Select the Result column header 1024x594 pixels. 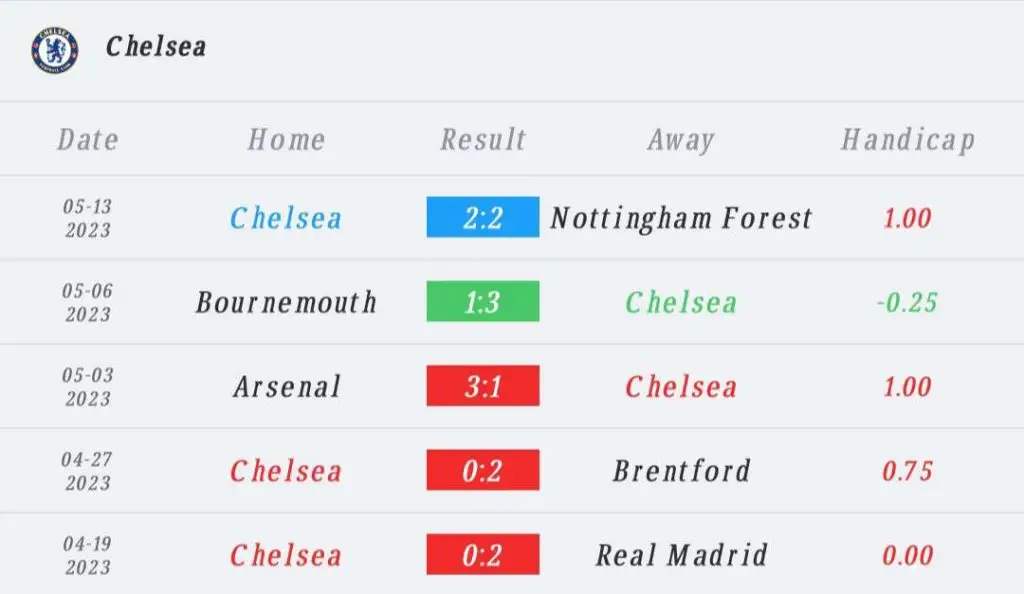tap(483, 140)
